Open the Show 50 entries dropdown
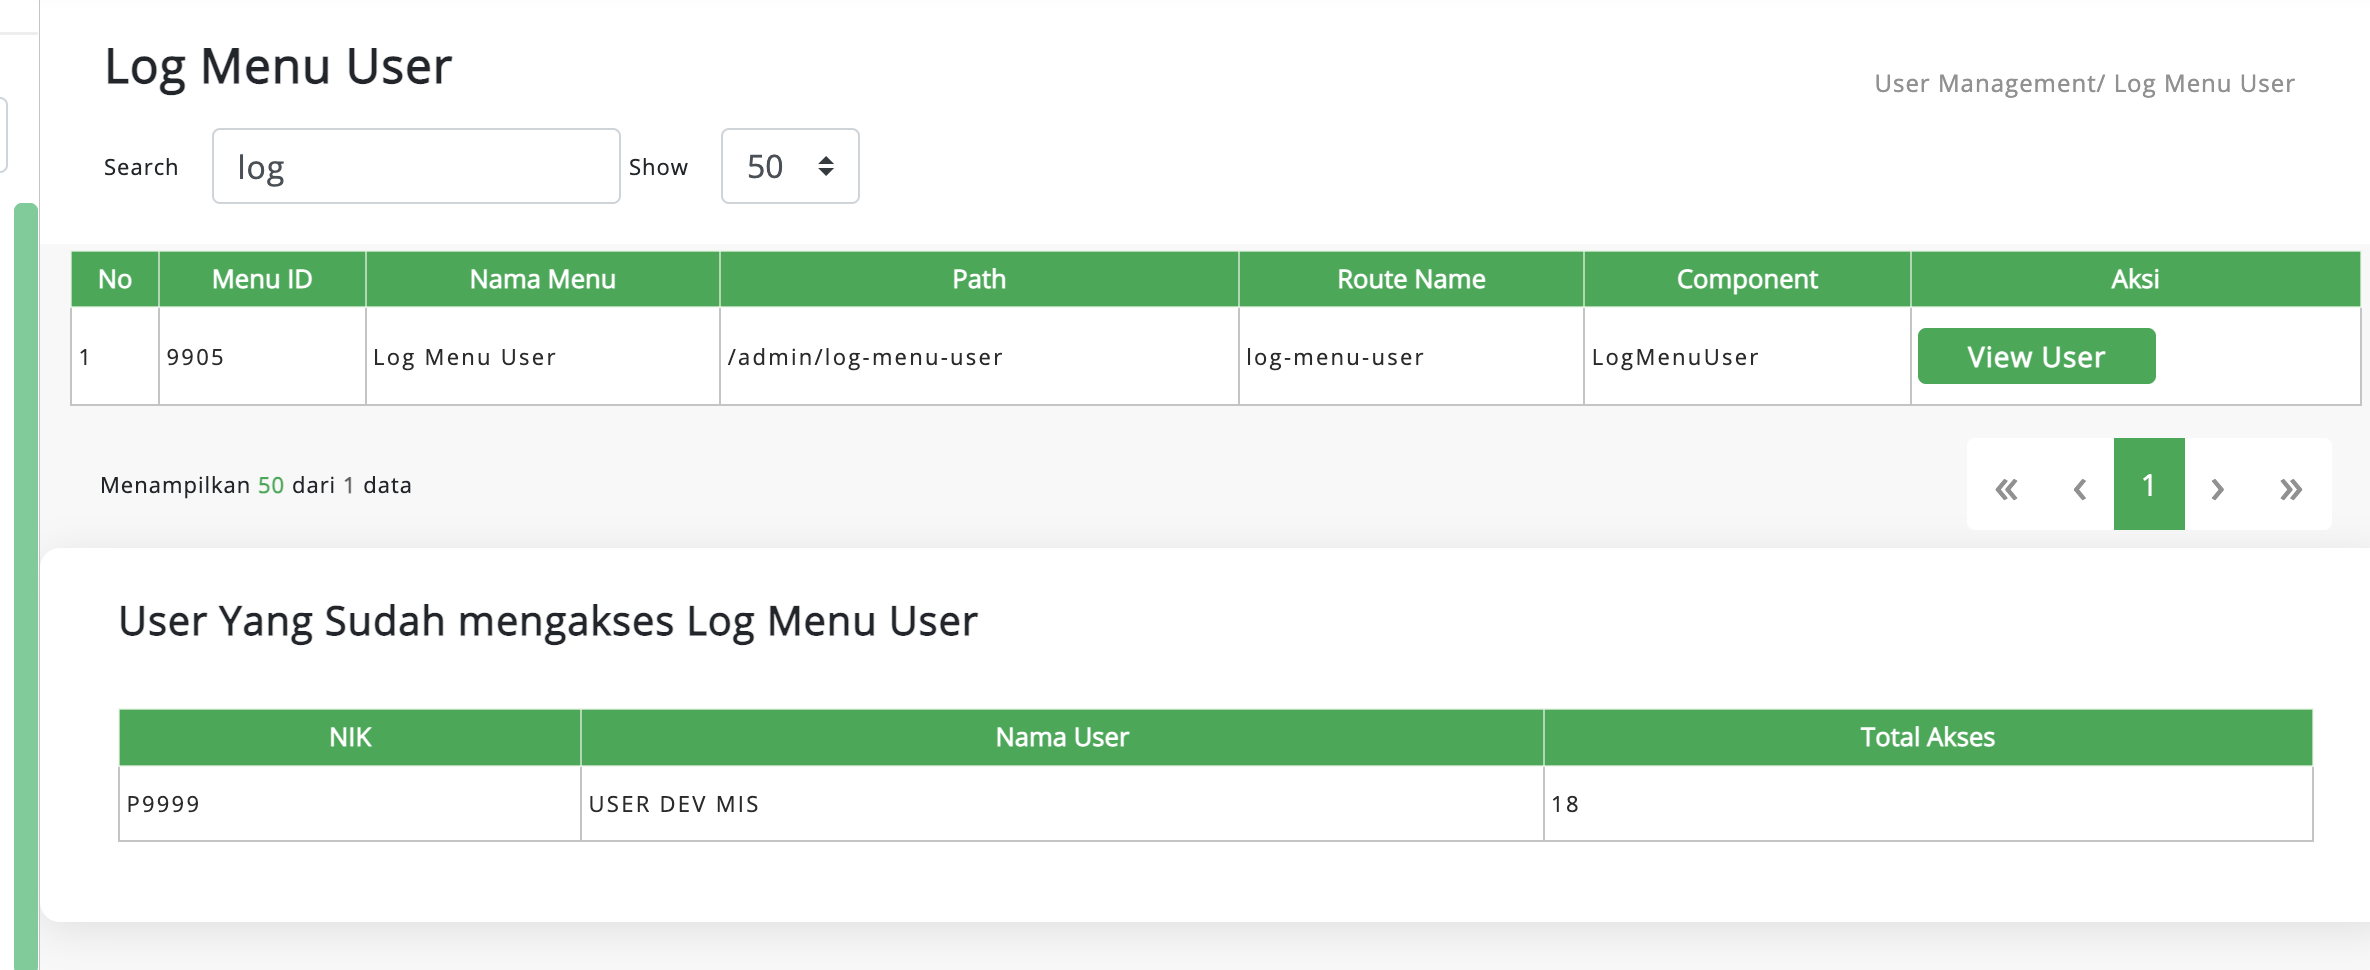The height and width of the screenshot is (970, 2370). (790, 166)
